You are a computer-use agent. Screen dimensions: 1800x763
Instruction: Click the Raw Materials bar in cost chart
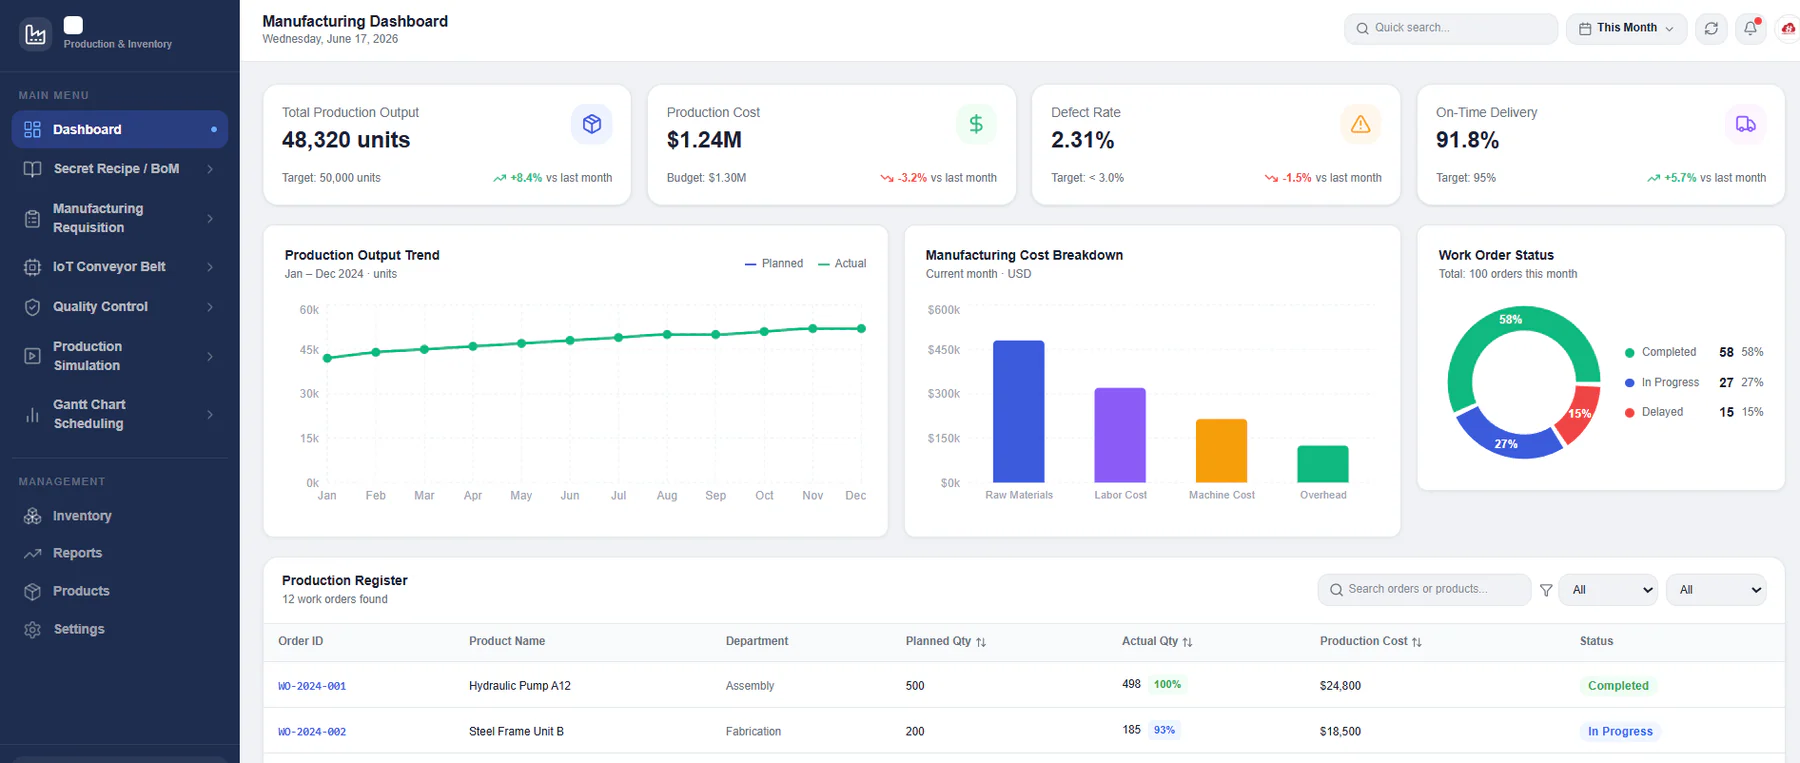pos(1018,412)
